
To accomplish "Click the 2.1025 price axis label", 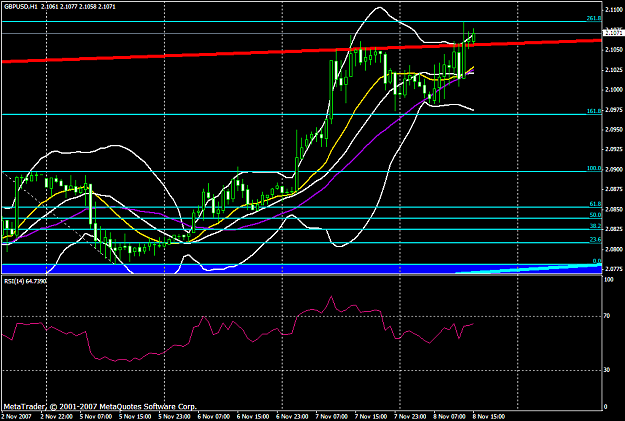I will coord(612,70).
